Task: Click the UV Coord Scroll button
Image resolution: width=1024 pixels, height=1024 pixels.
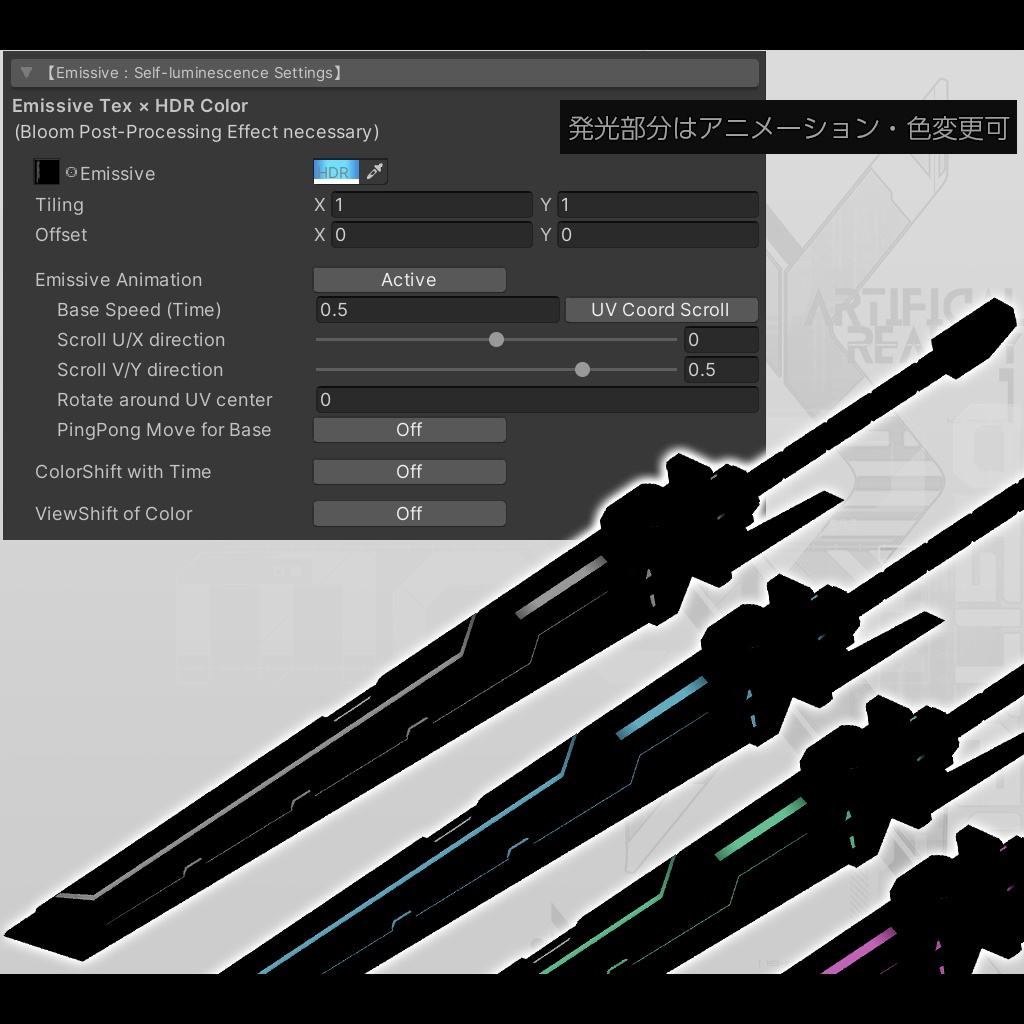Action: click(661, 310)
